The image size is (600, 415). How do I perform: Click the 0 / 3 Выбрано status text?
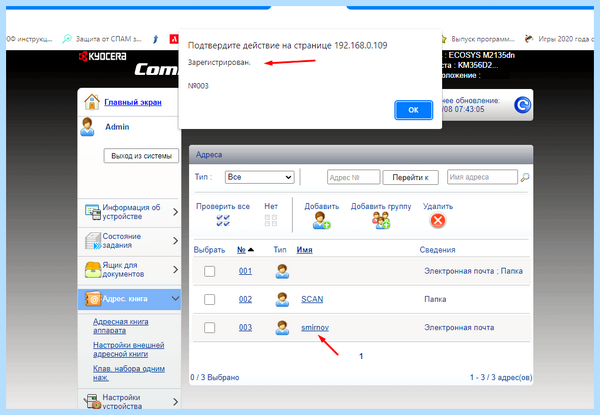[x=215, y=378]
